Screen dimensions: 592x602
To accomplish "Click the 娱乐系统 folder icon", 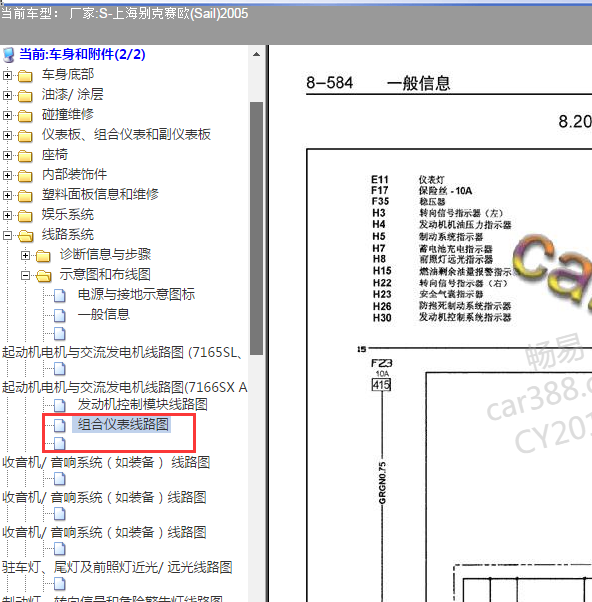I will coord(25,216).
